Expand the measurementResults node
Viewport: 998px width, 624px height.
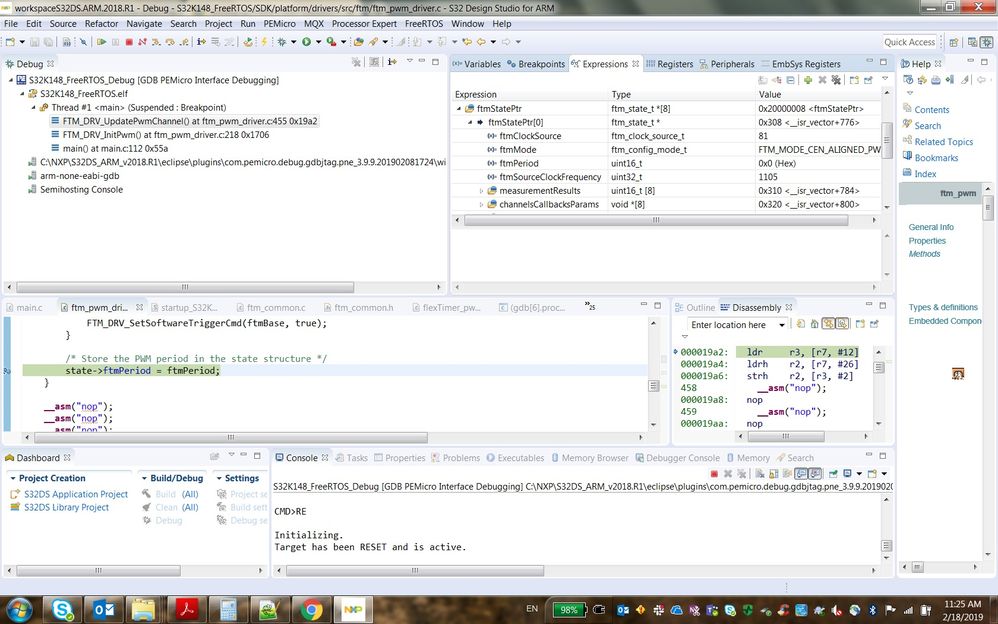pos(482,191)
